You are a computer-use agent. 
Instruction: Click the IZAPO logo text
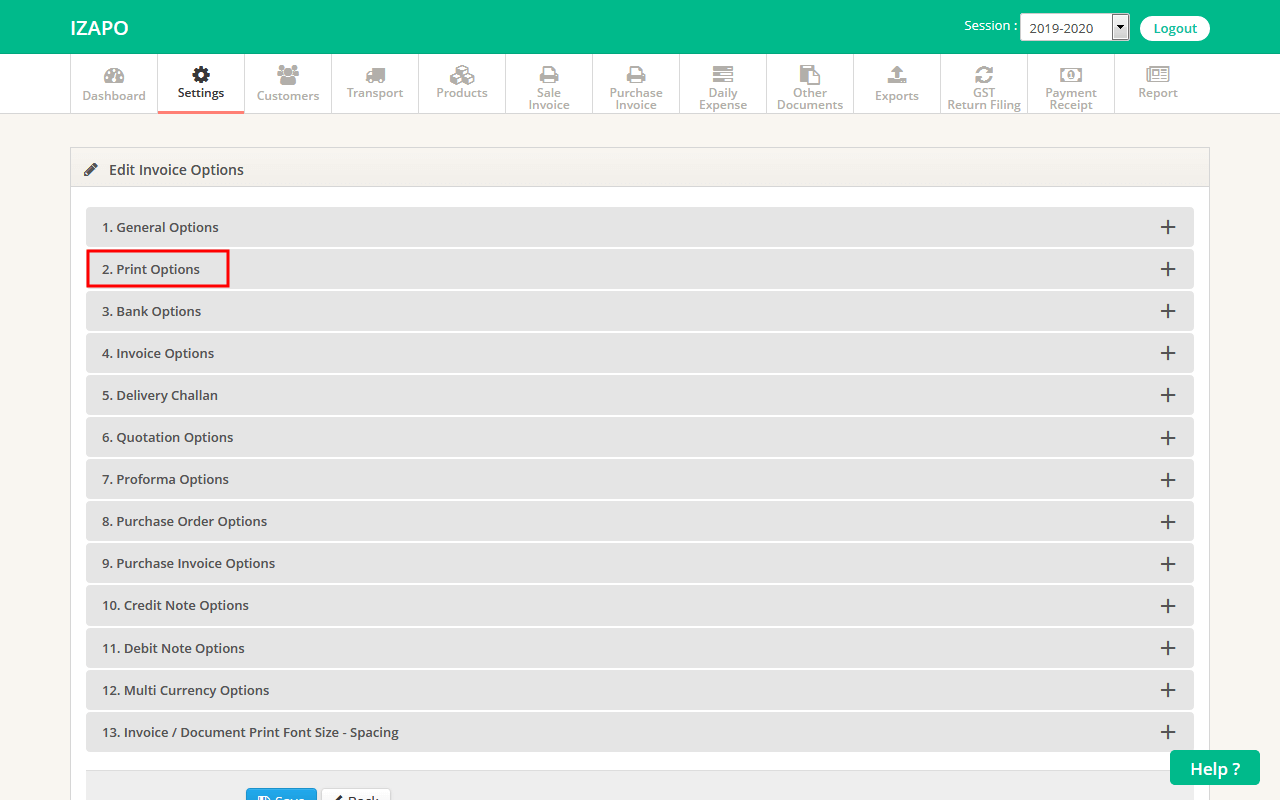(99, 28)
